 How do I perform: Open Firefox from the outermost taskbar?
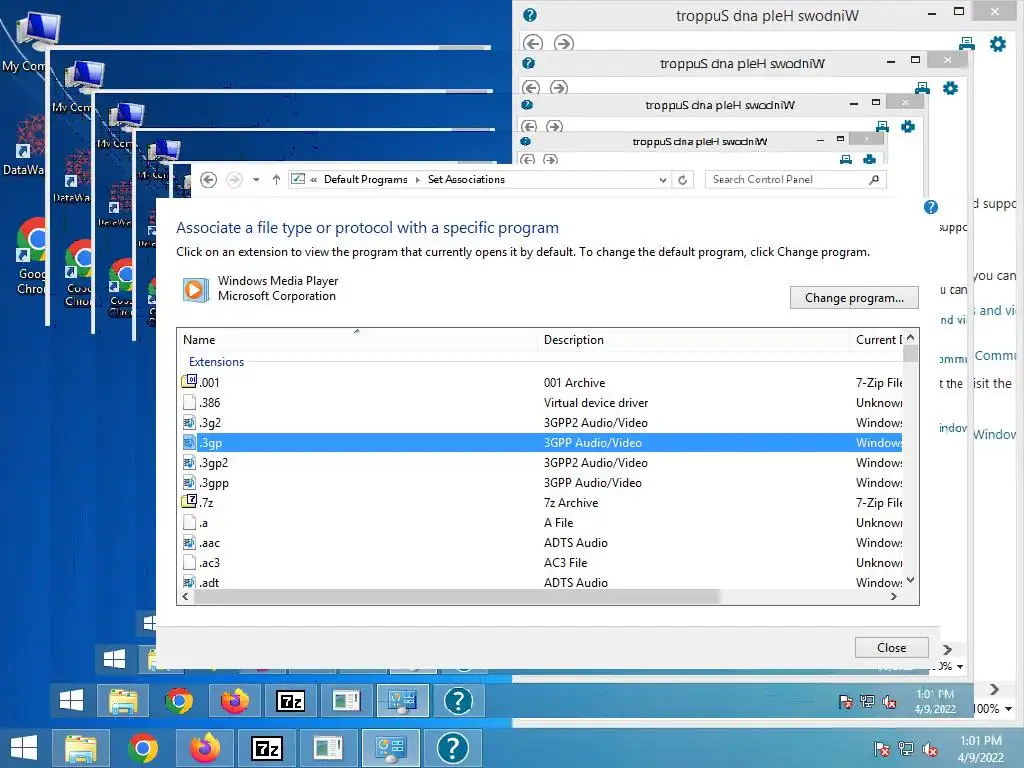tap(205, 748)
